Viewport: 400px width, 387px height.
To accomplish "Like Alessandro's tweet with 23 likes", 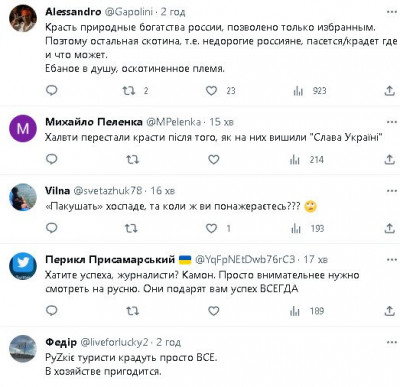I will pyautogui.click(x=211, y=91).
